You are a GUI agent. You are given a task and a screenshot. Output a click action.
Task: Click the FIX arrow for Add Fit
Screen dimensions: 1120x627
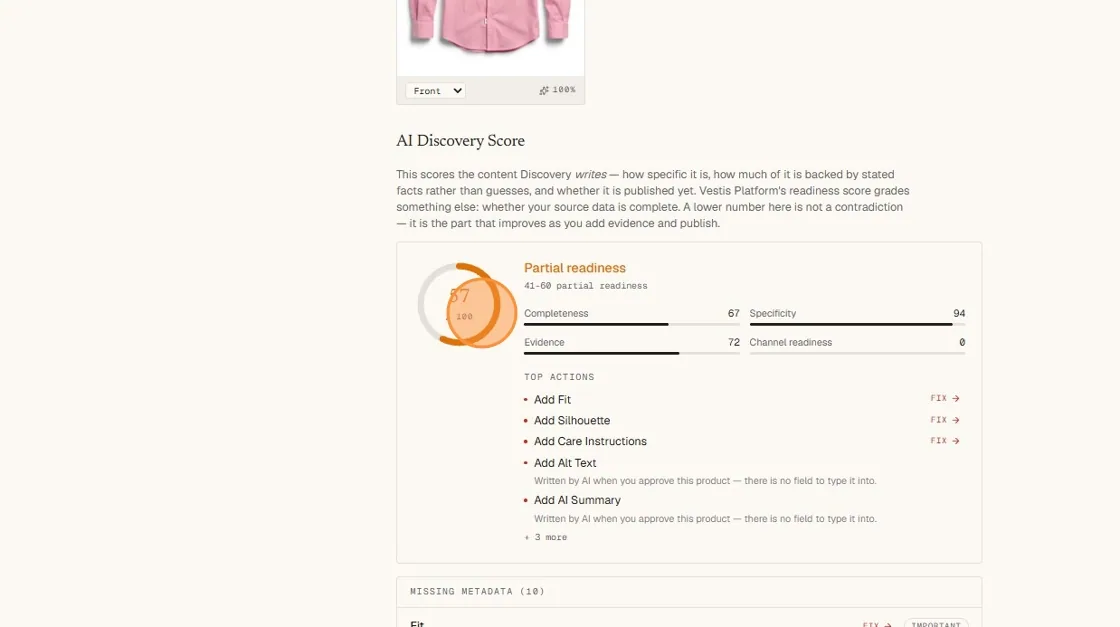(944, 398)
